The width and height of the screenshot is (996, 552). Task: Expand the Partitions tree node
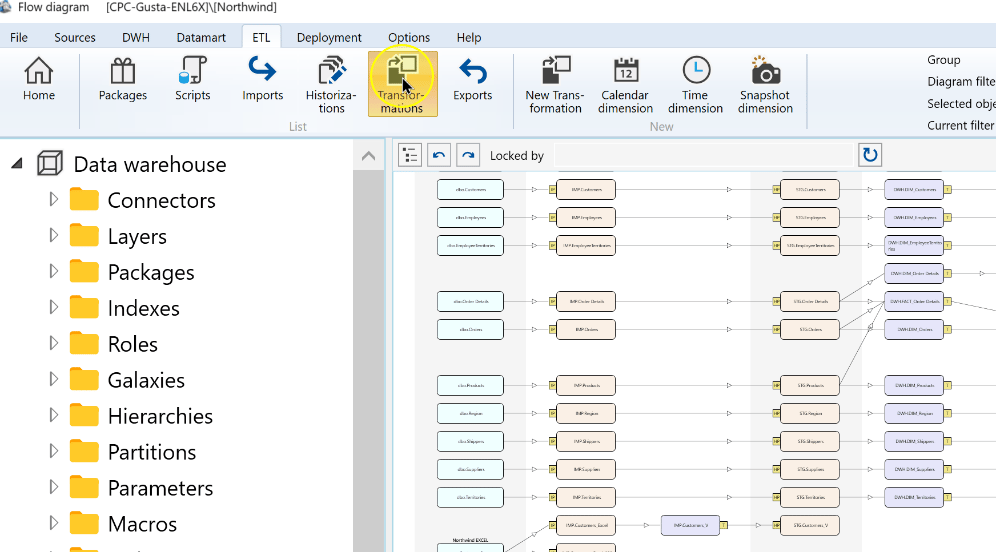point(53,451)
